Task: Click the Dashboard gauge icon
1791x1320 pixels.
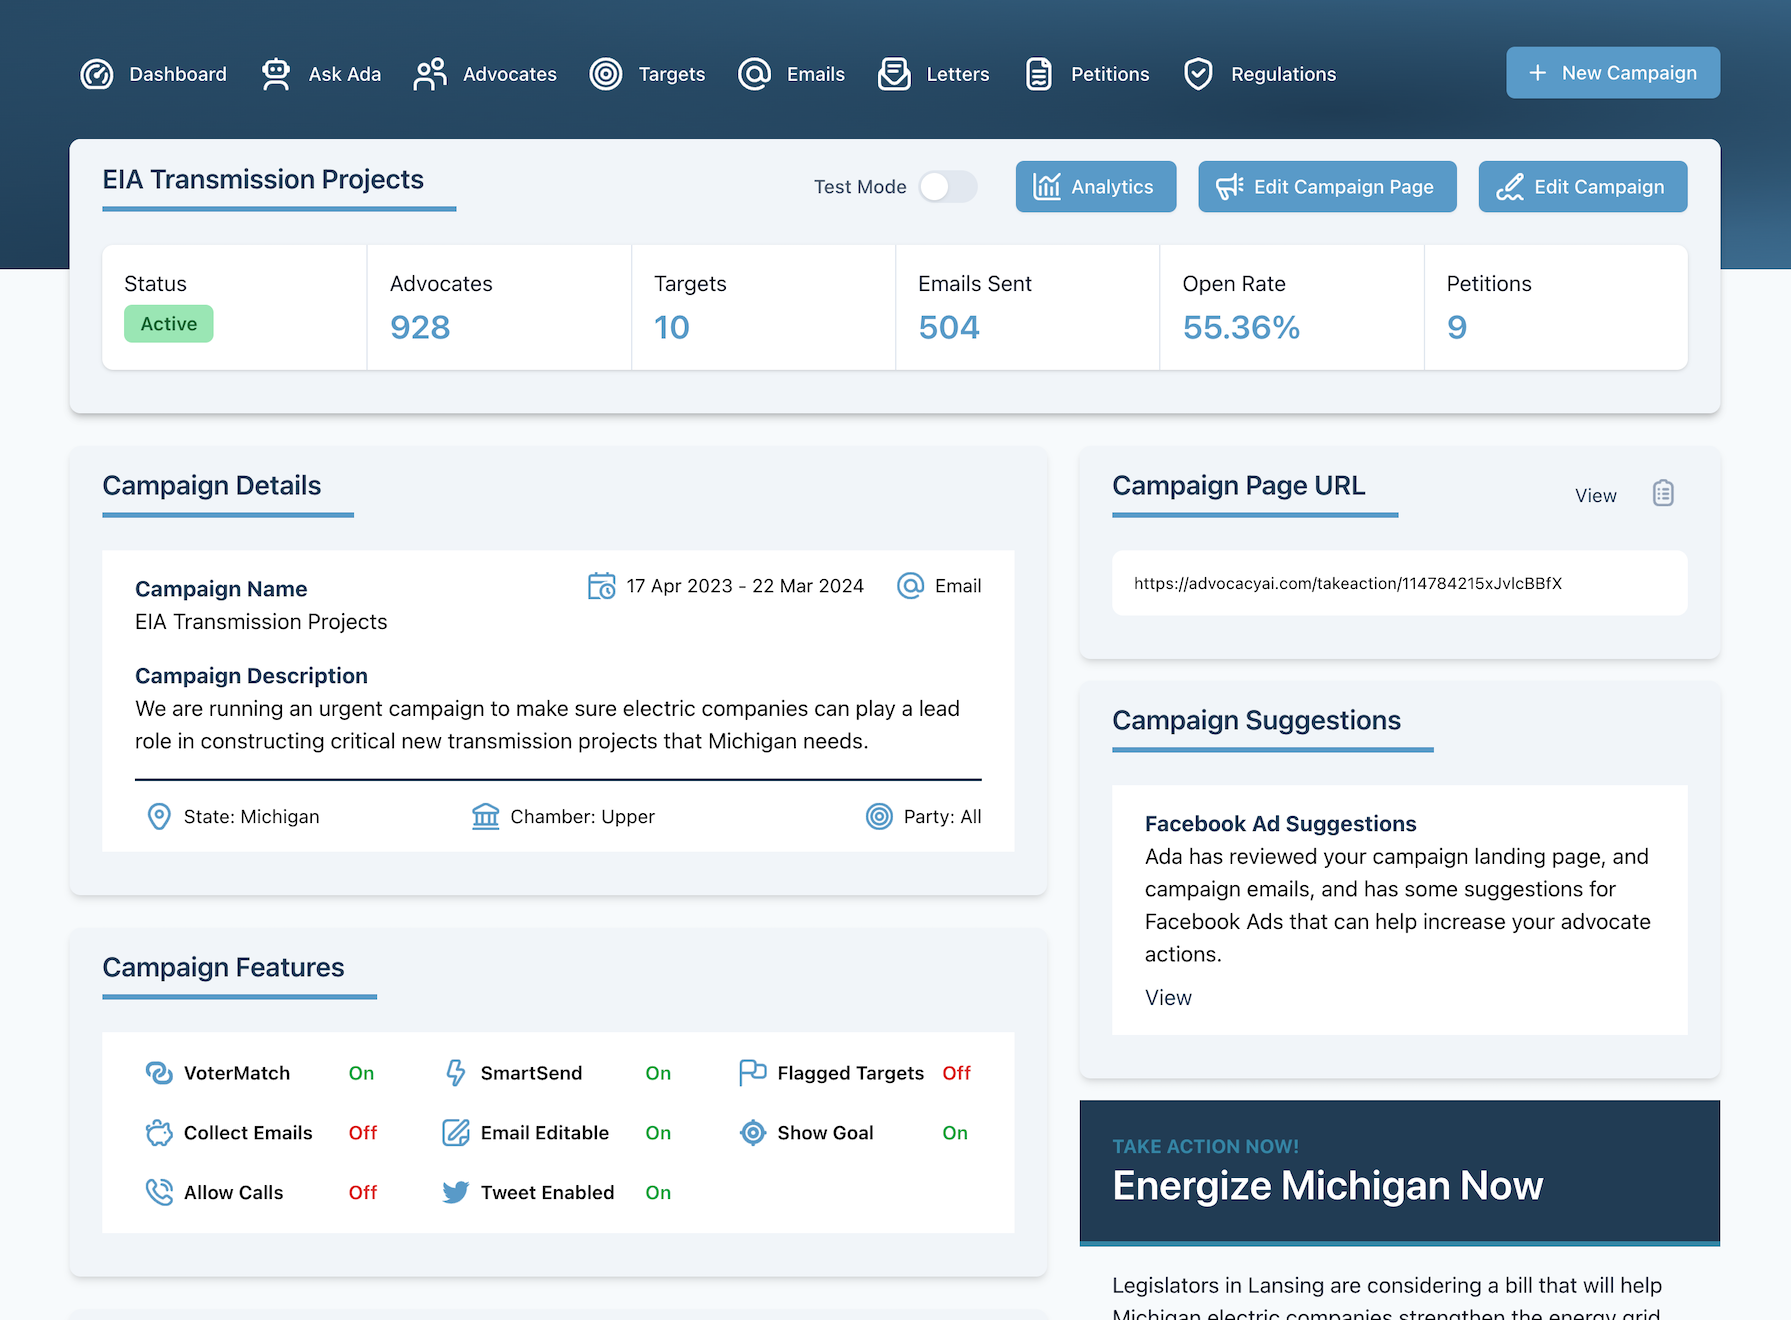Action: click(97, 74)
